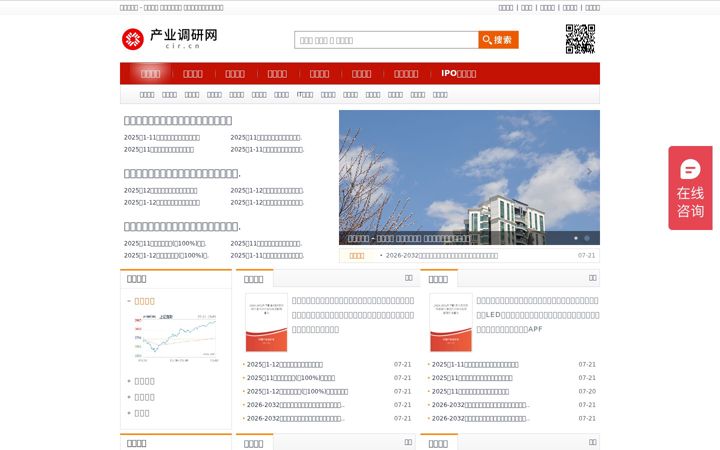The height and width of the screenshot is (450, 720).
Task: Open the 2025年11 (100%) report dated 07-21
Action: [291, 378]
